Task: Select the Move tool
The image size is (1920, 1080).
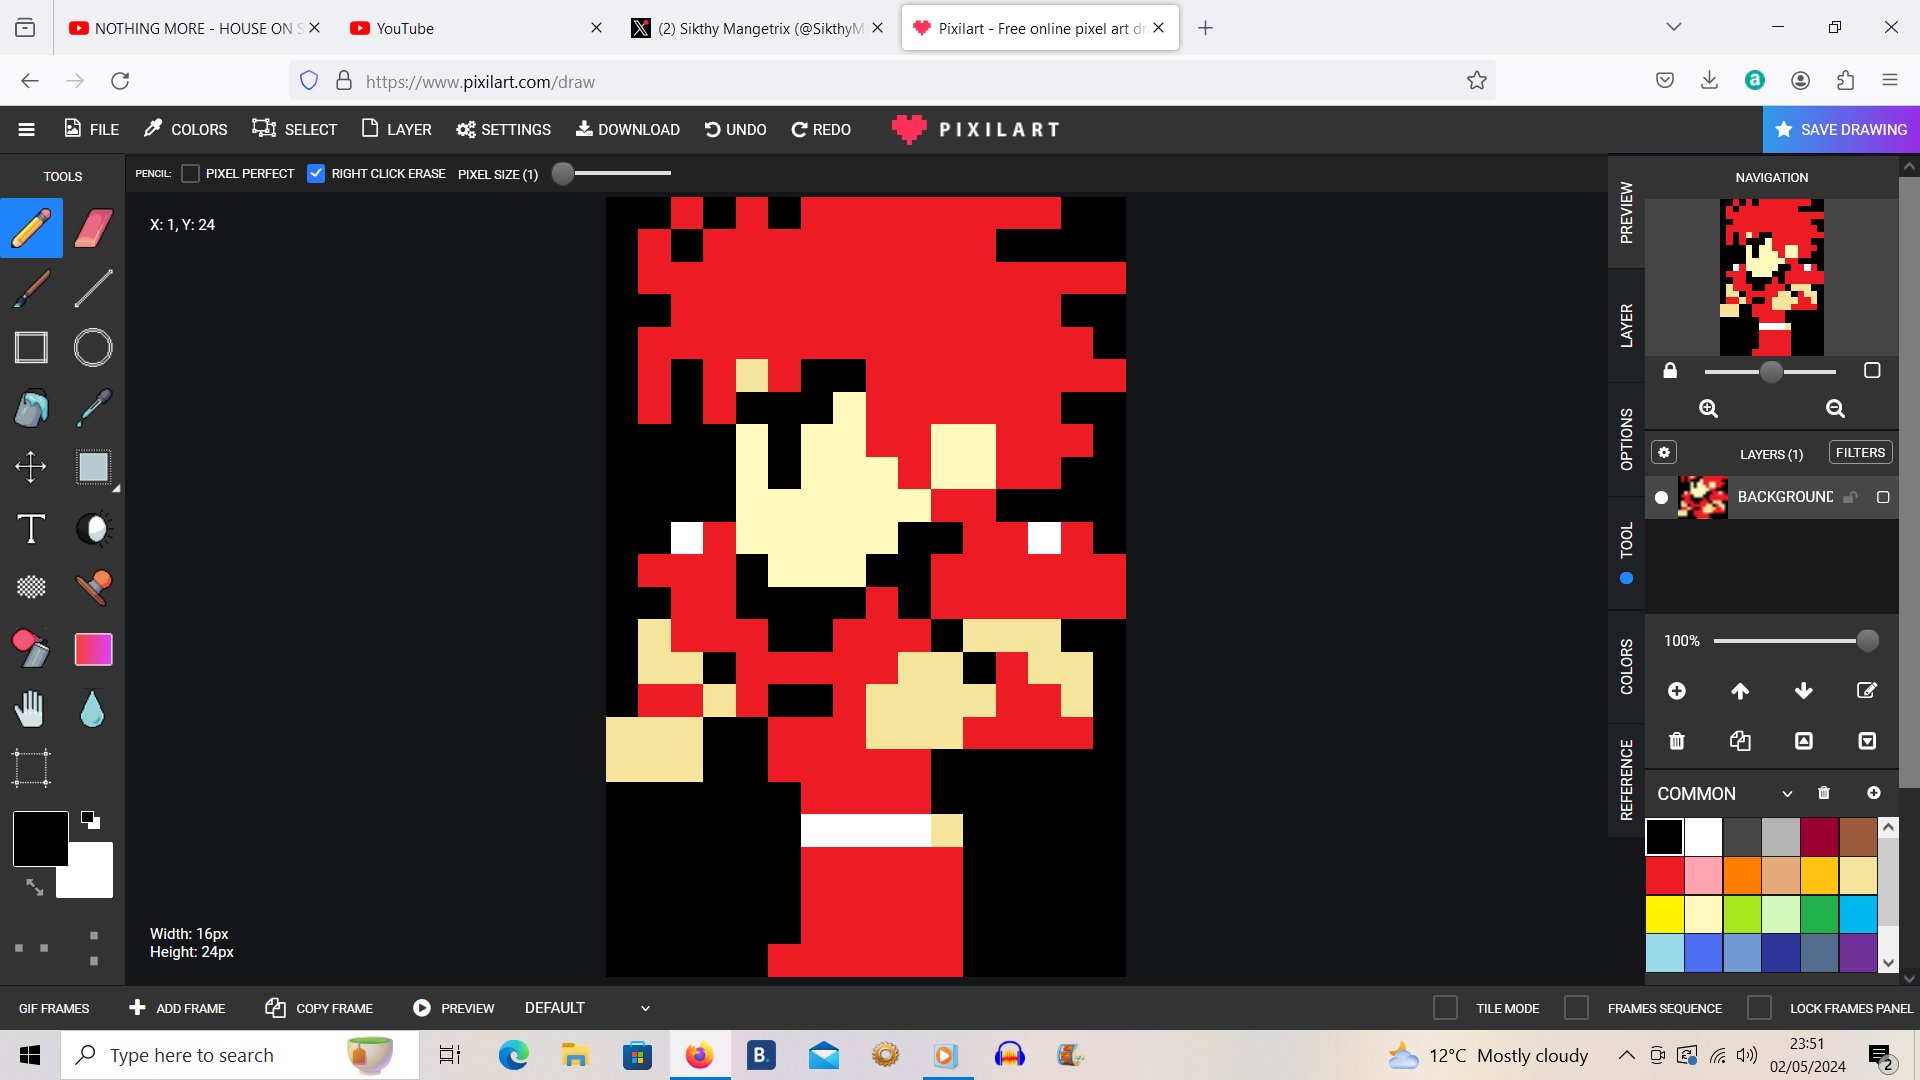Action: point(31,467)
